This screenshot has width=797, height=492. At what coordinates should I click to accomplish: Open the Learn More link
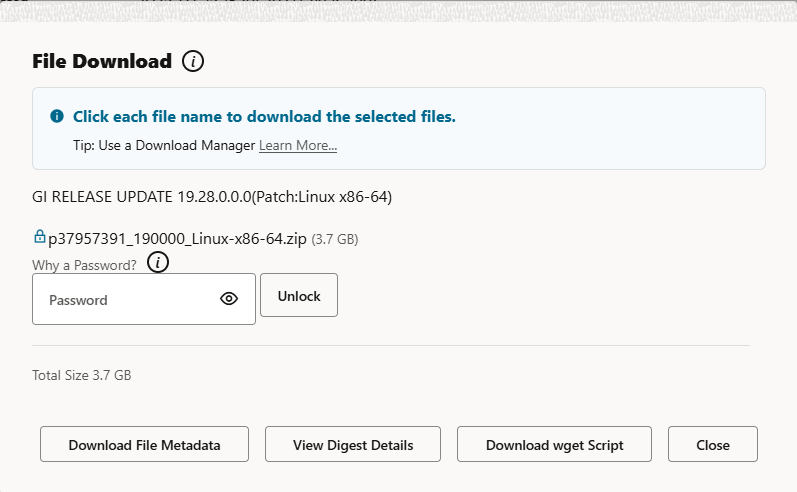[298, 145]
